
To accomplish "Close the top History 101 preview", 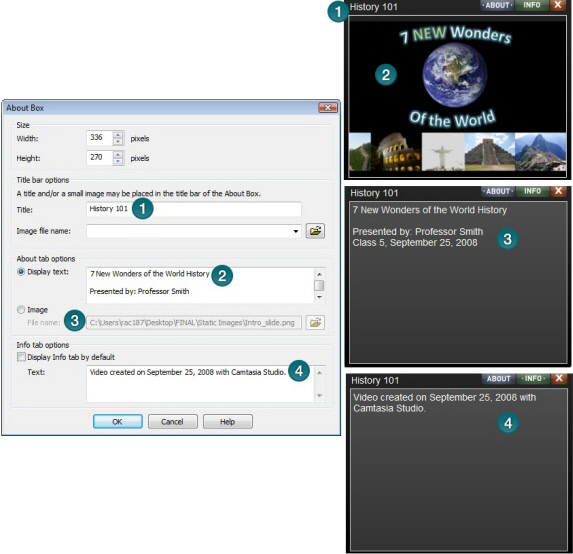I will pos(558,5).
